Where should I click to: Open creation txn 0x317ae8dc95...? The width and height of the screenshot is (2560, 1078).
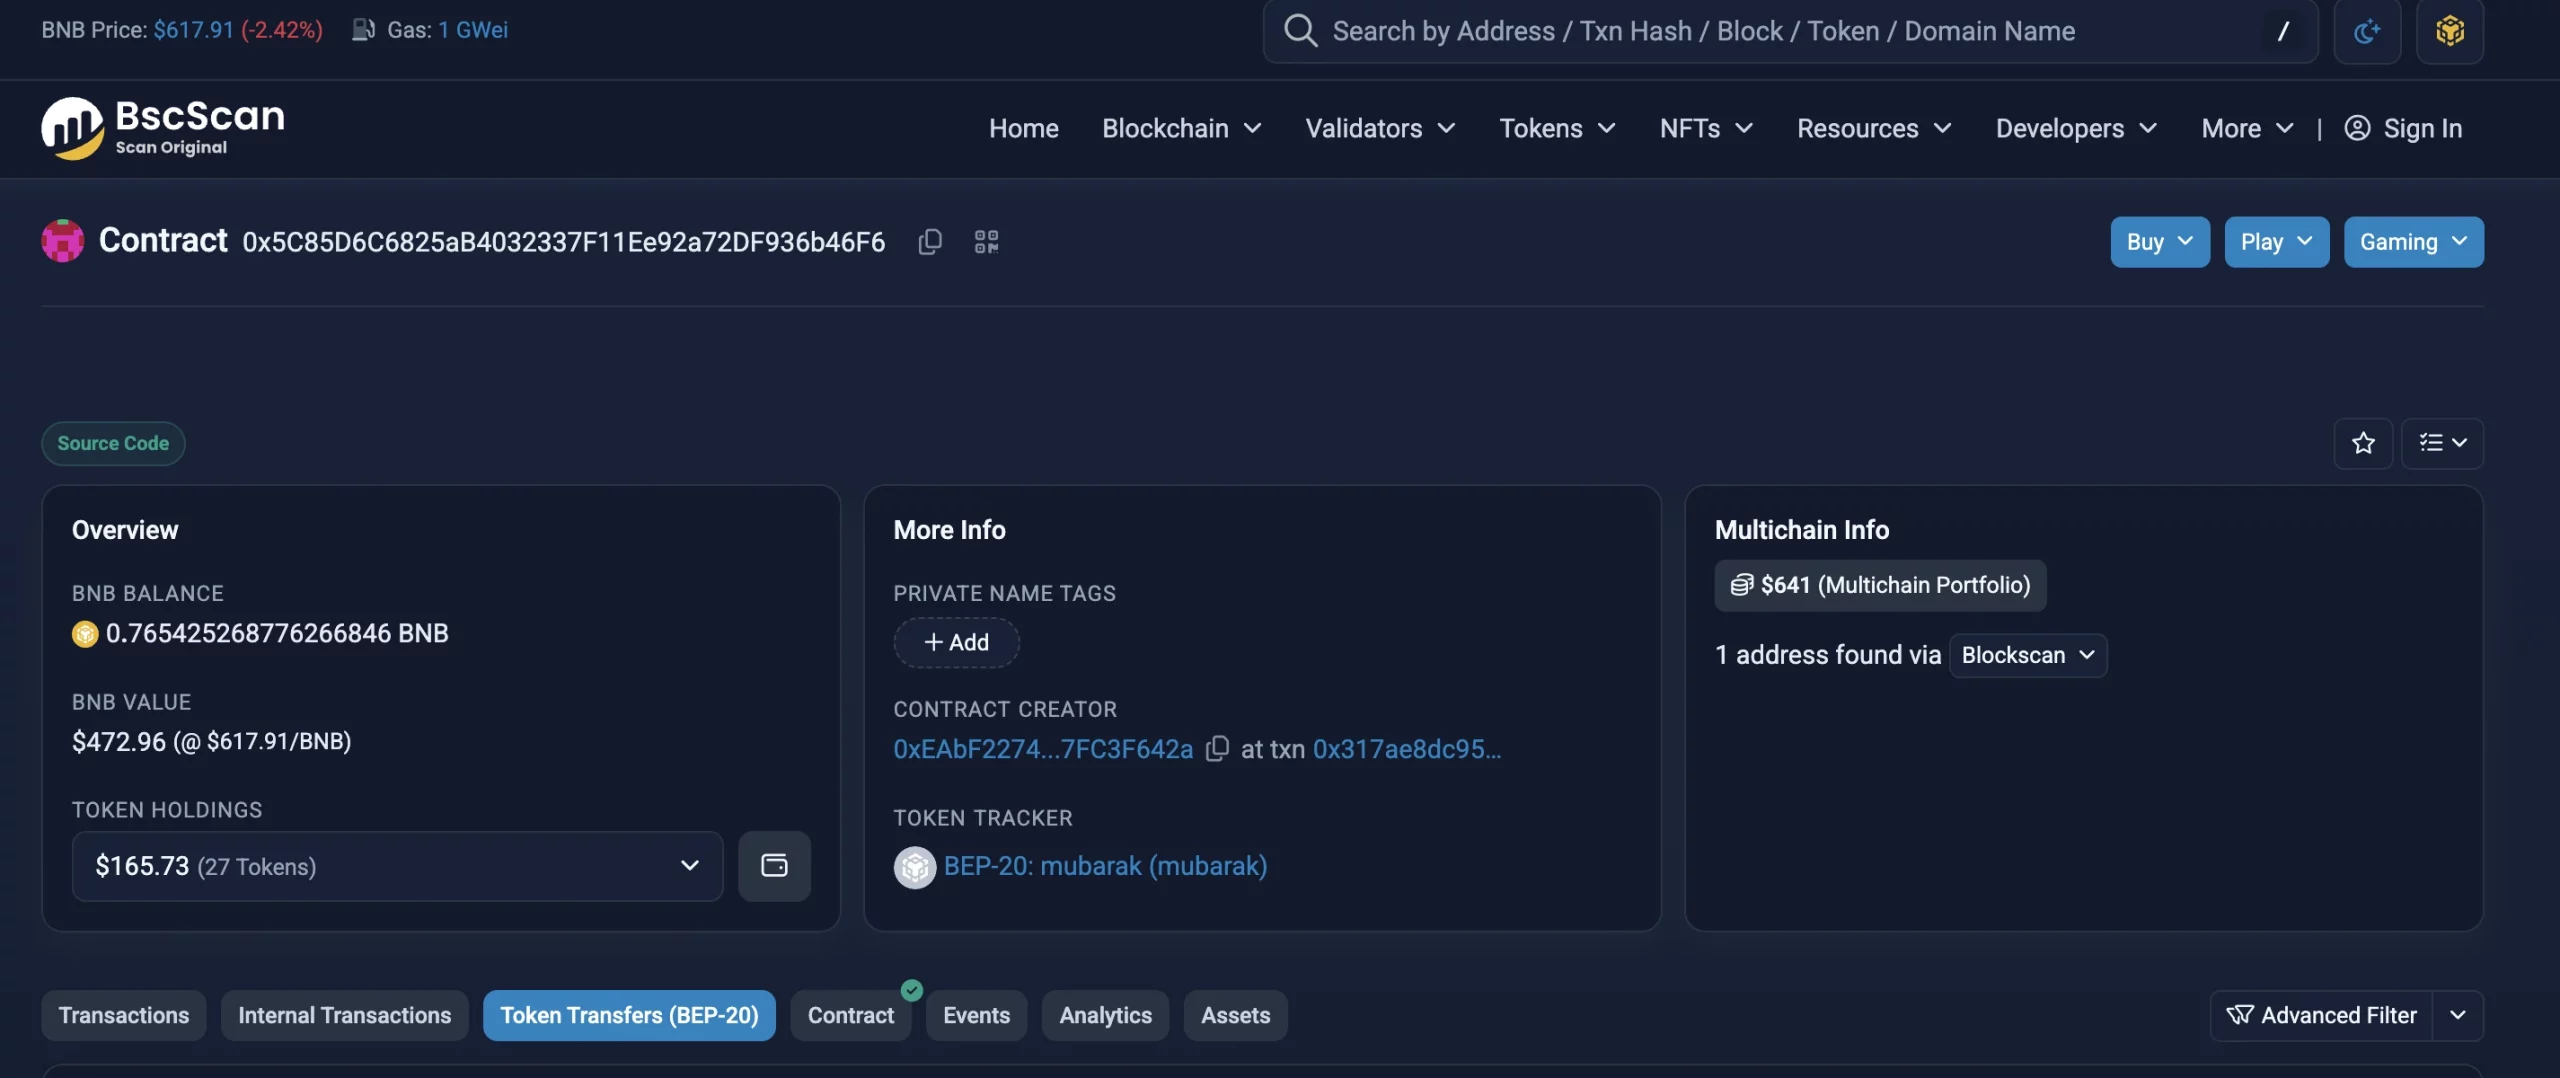coord(1406,749)
